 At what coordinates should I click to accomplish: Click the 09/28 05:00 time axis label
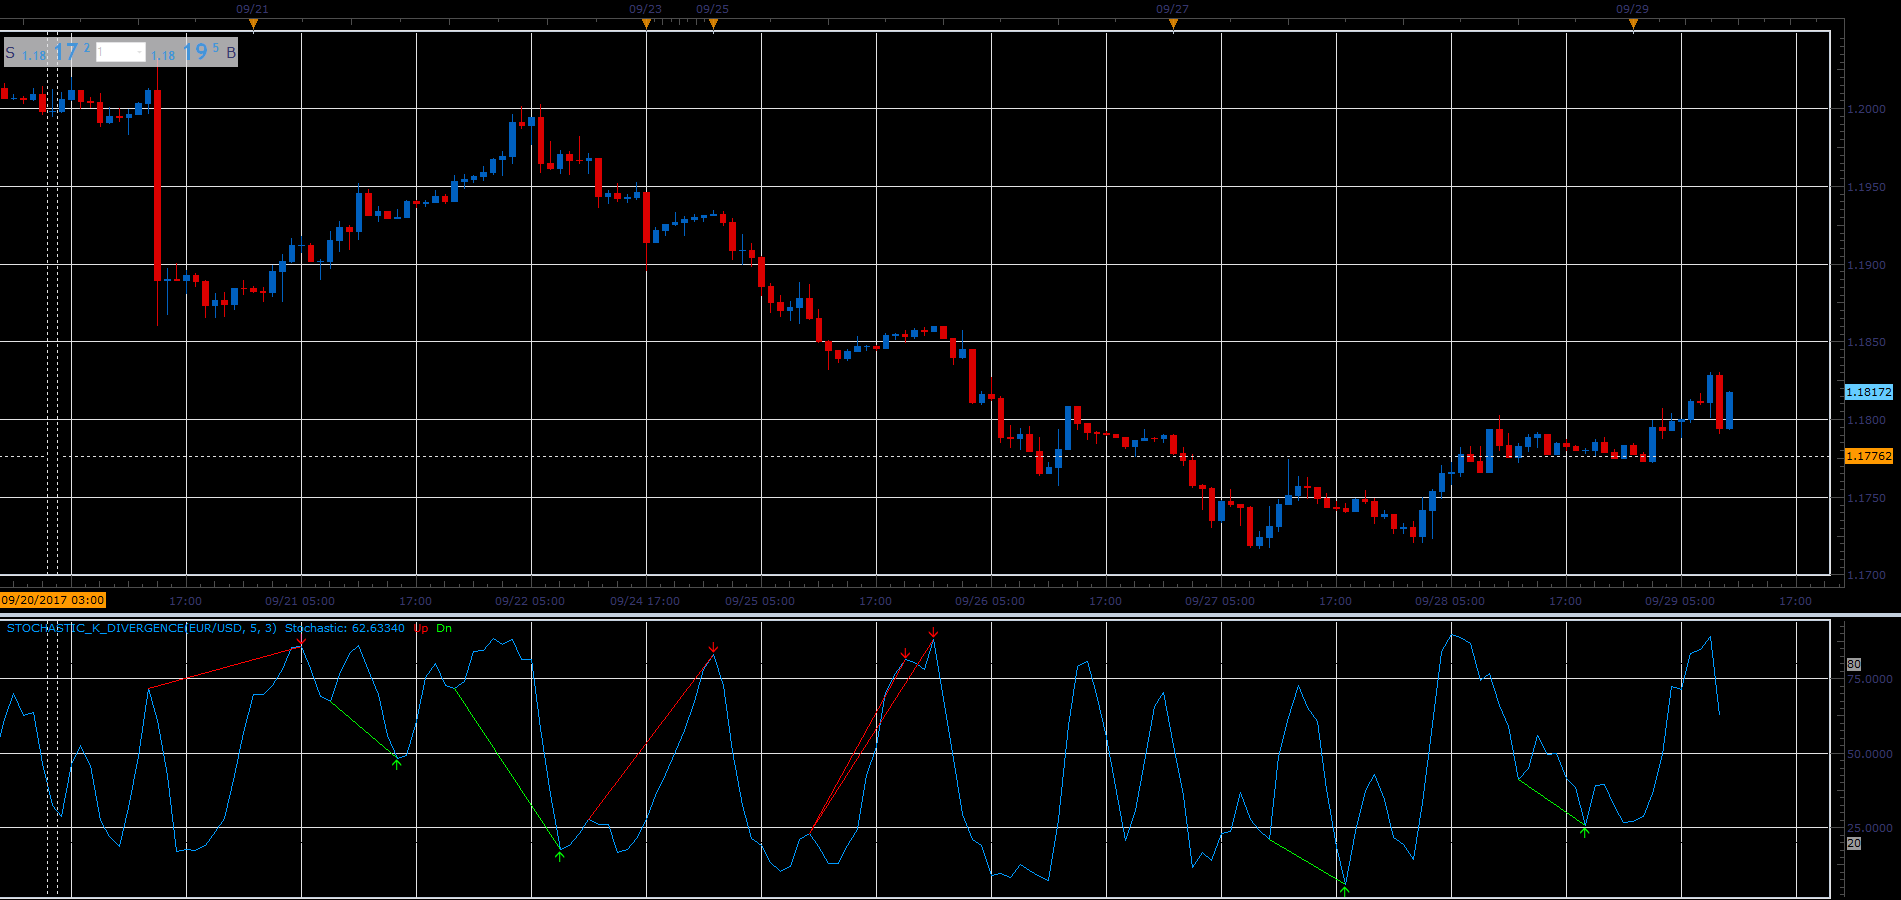pos(1450,601)
